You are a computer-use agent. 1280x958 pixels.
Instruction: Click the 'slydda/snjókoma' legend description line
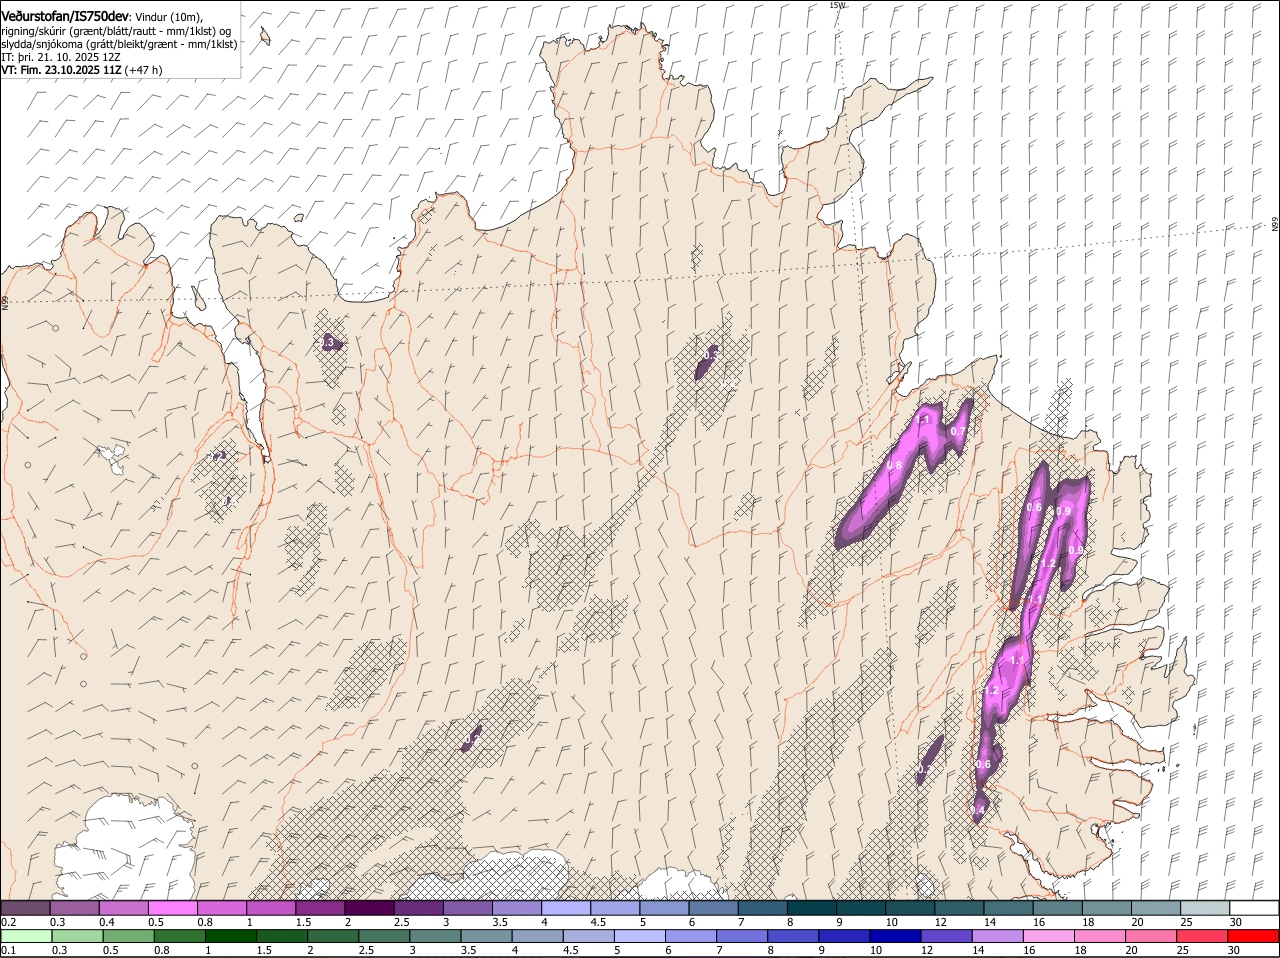pos(119,44)
